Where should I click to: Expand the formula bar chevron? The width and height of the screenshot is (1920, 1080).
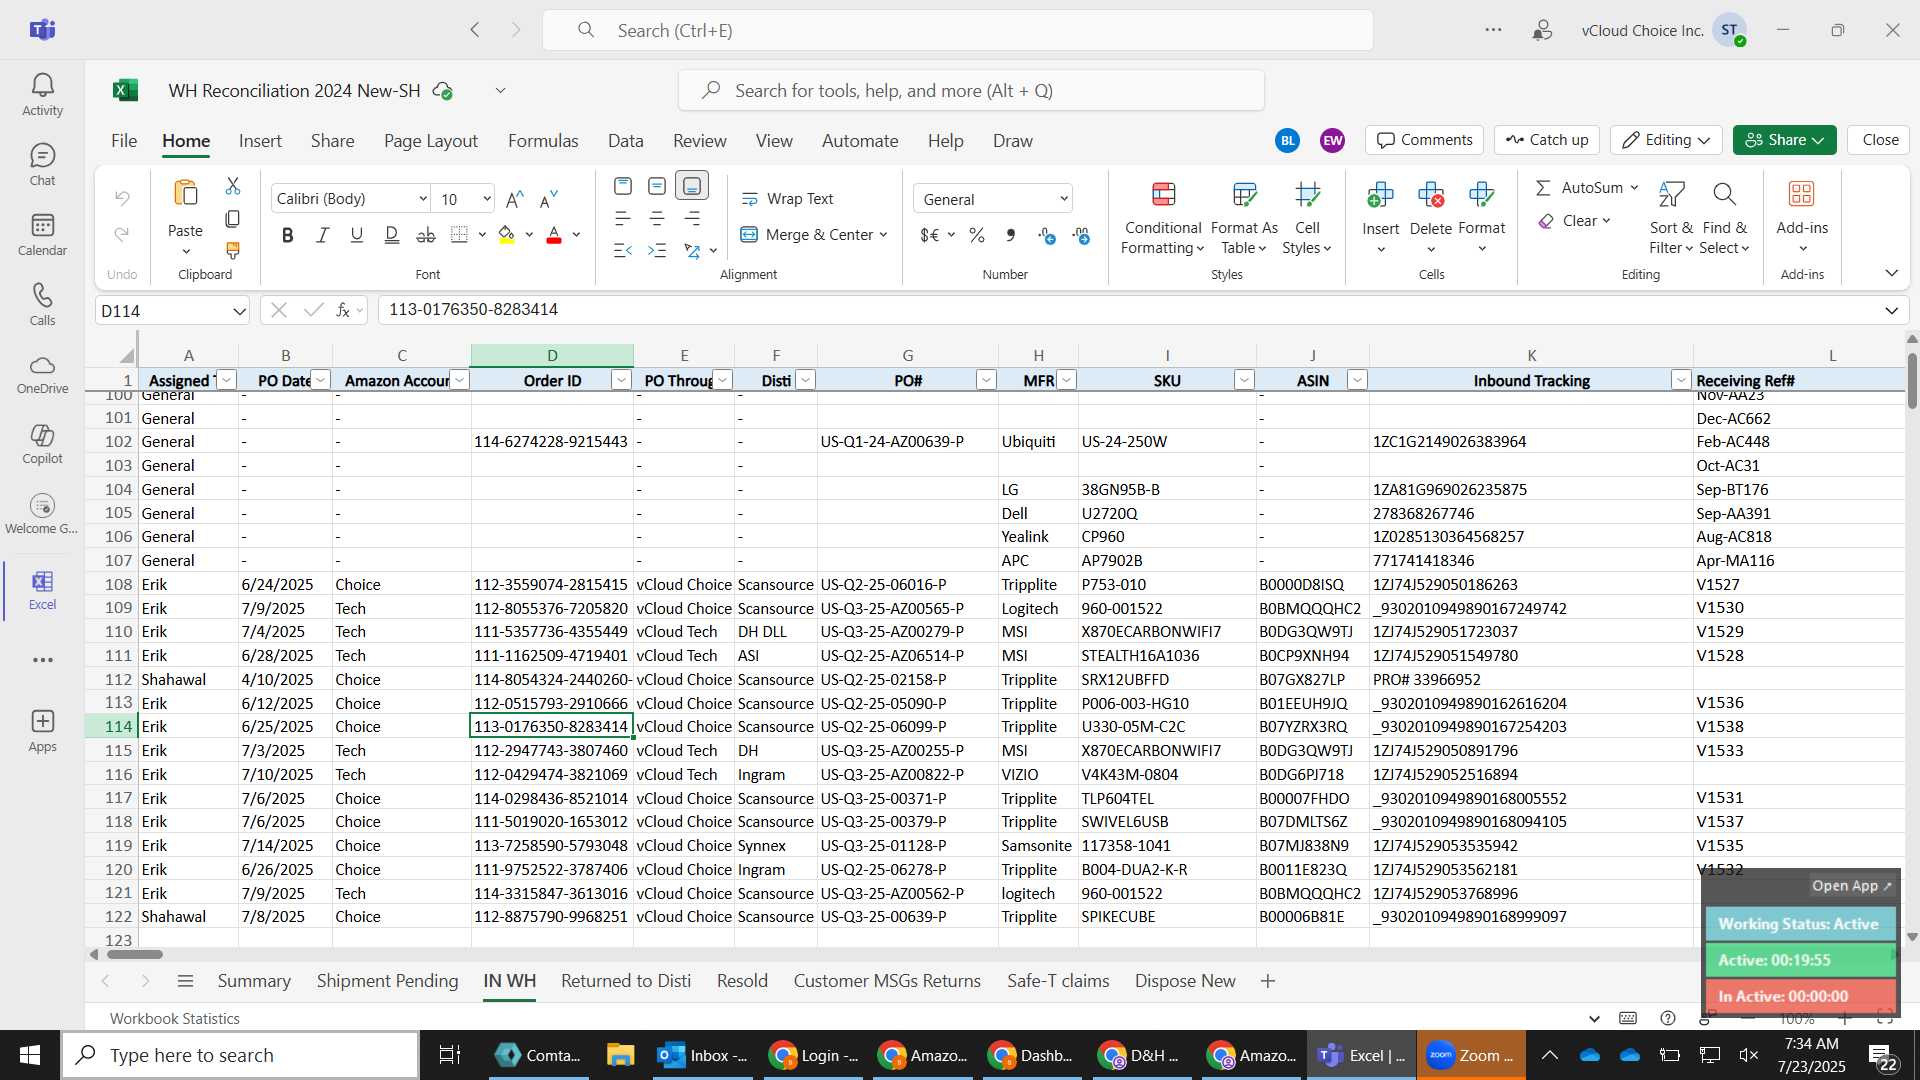pos(1891,311)
